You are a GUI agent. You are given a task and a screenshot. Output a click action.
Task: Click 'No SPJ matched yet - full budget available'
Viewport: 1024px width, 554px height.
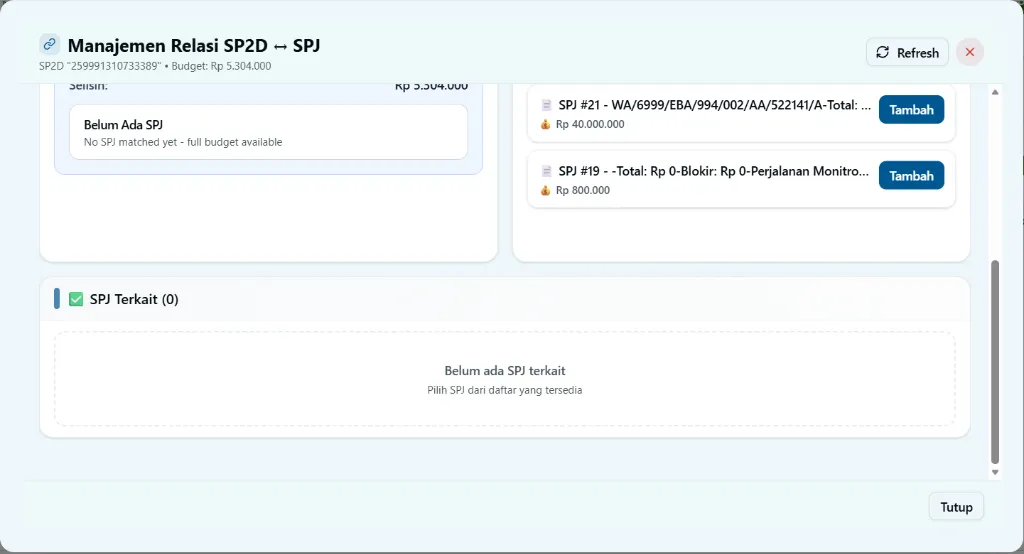tap(183, 142)
